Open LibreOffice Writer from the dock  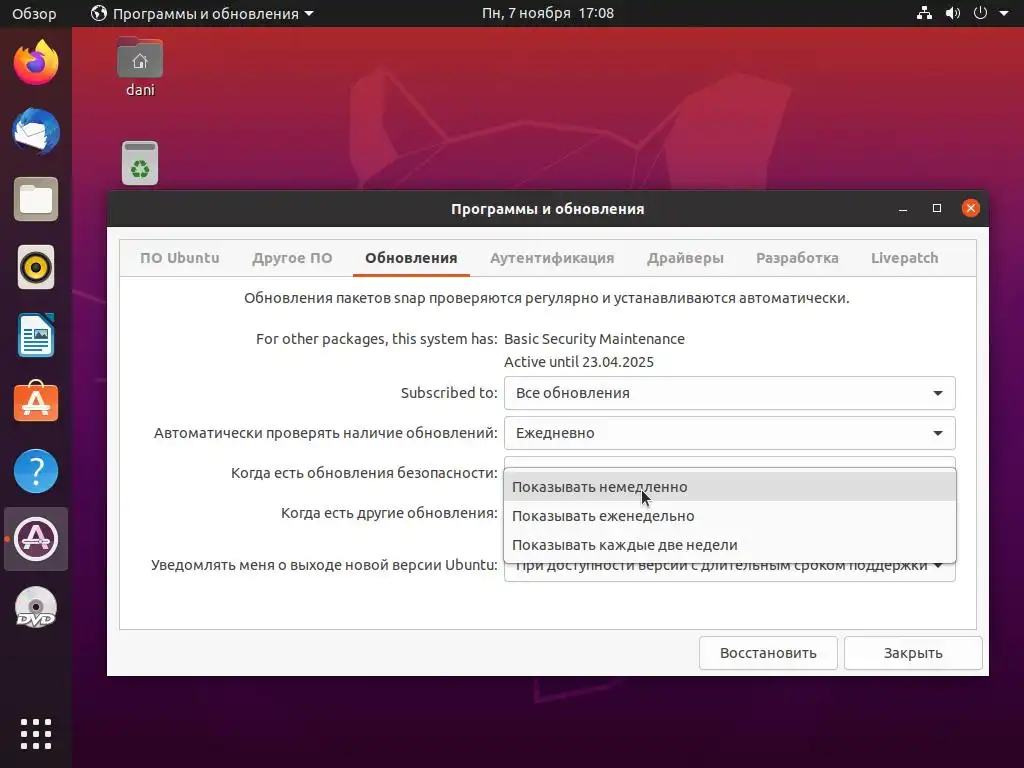tap(36, 335)
